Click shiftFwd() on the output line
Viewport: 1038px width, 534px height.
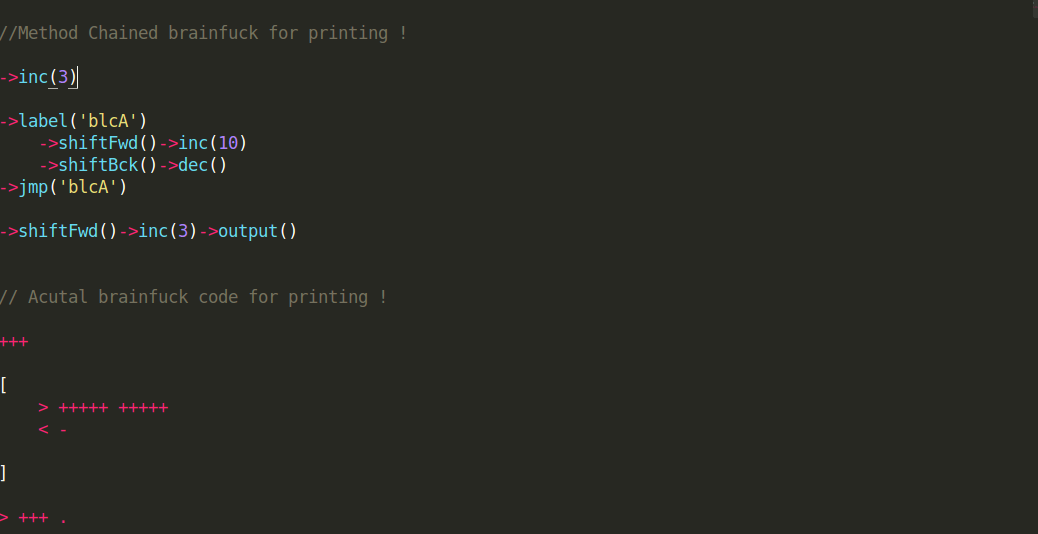68,232
